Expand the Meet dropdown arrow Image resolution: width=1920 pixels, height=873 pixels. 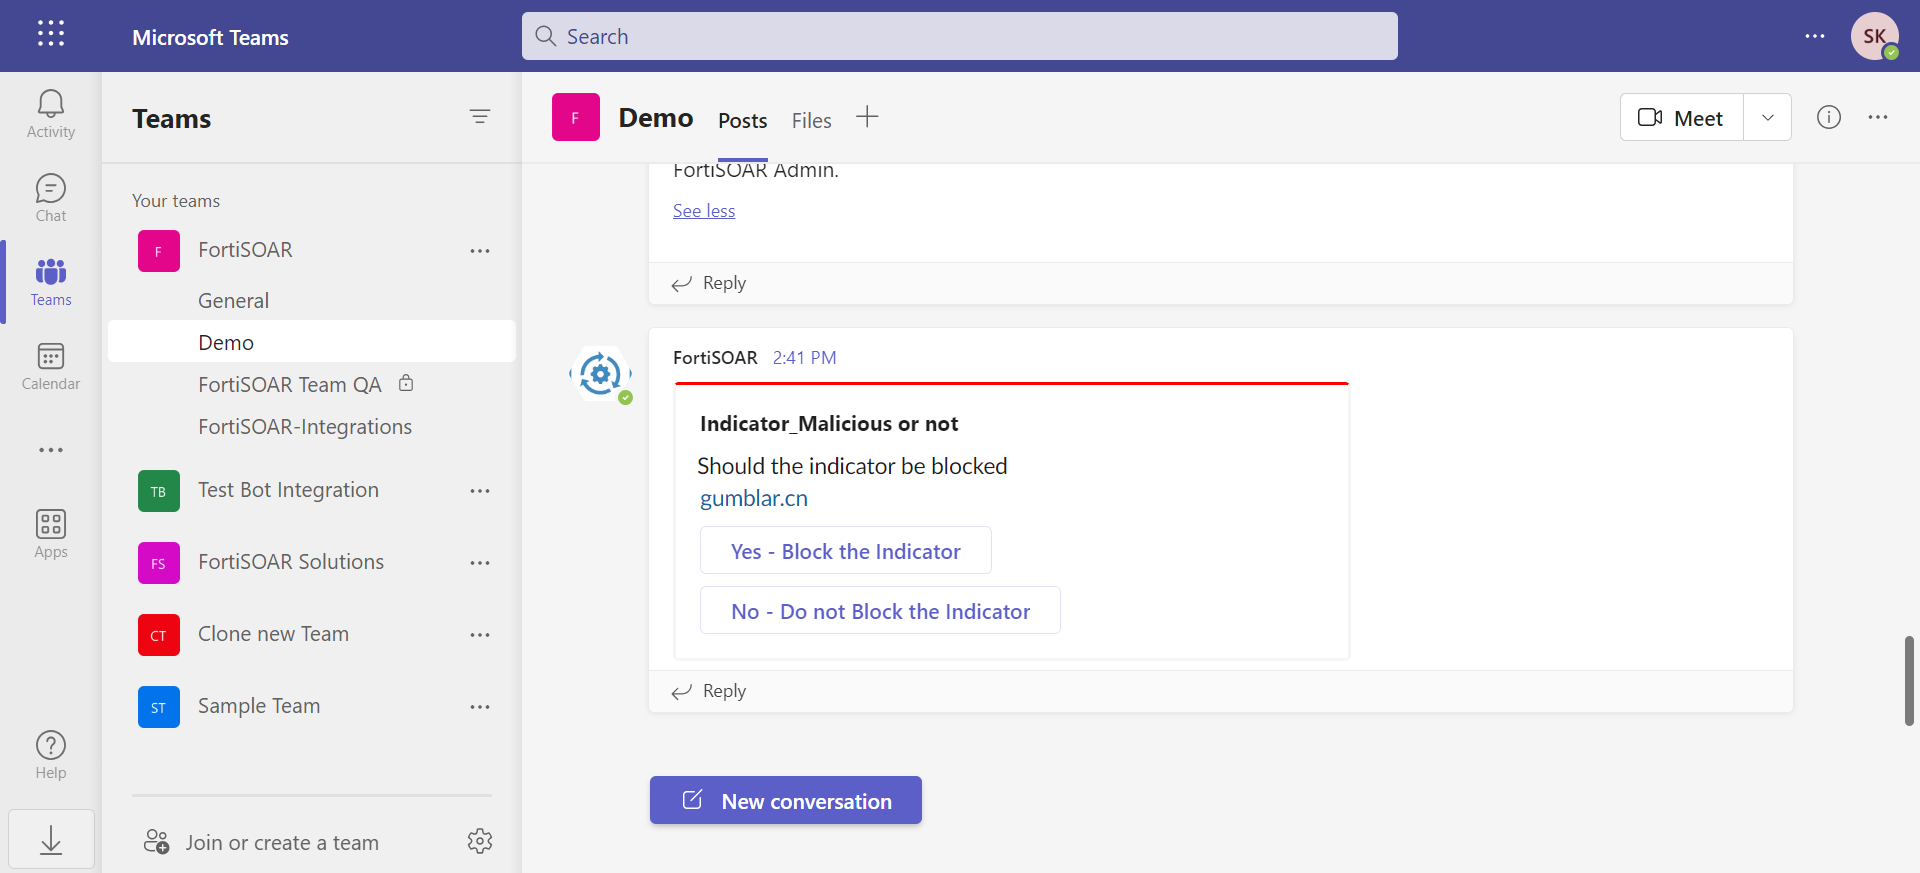[1768, 118]
